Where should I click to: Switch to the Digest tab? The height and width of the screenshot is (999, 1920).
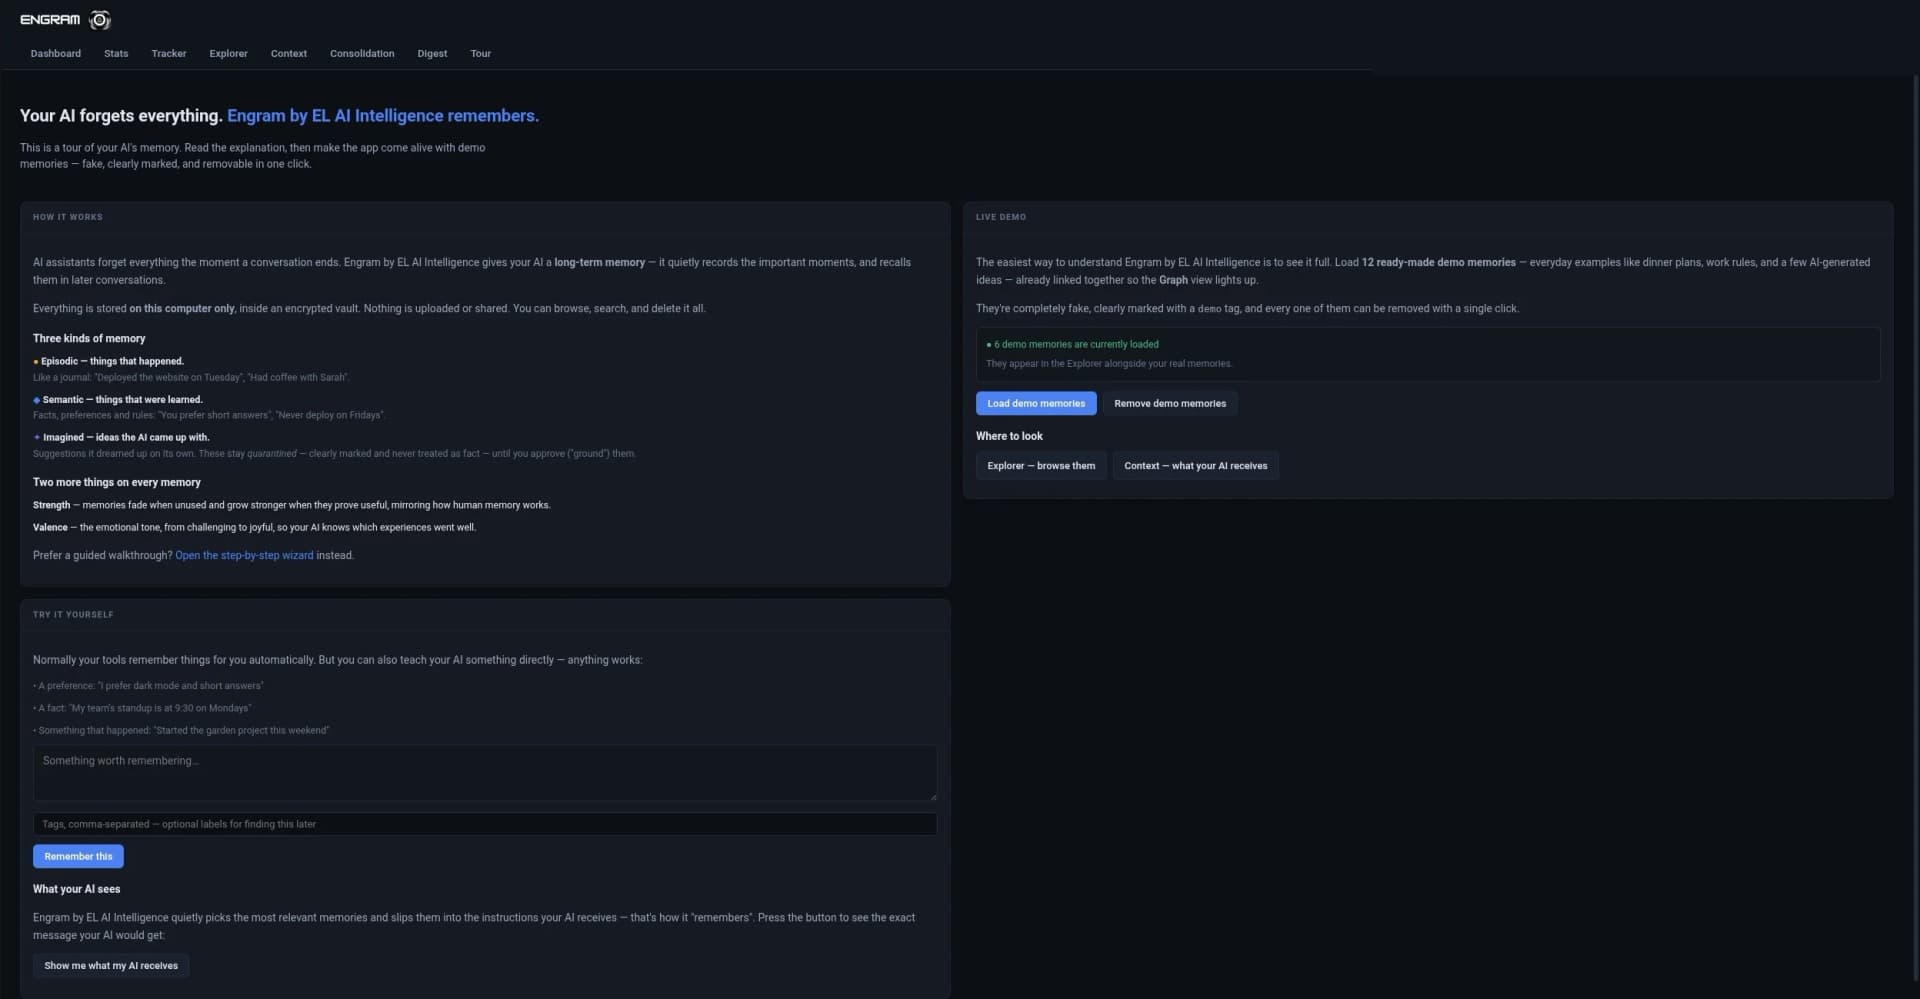pos(432,54)
